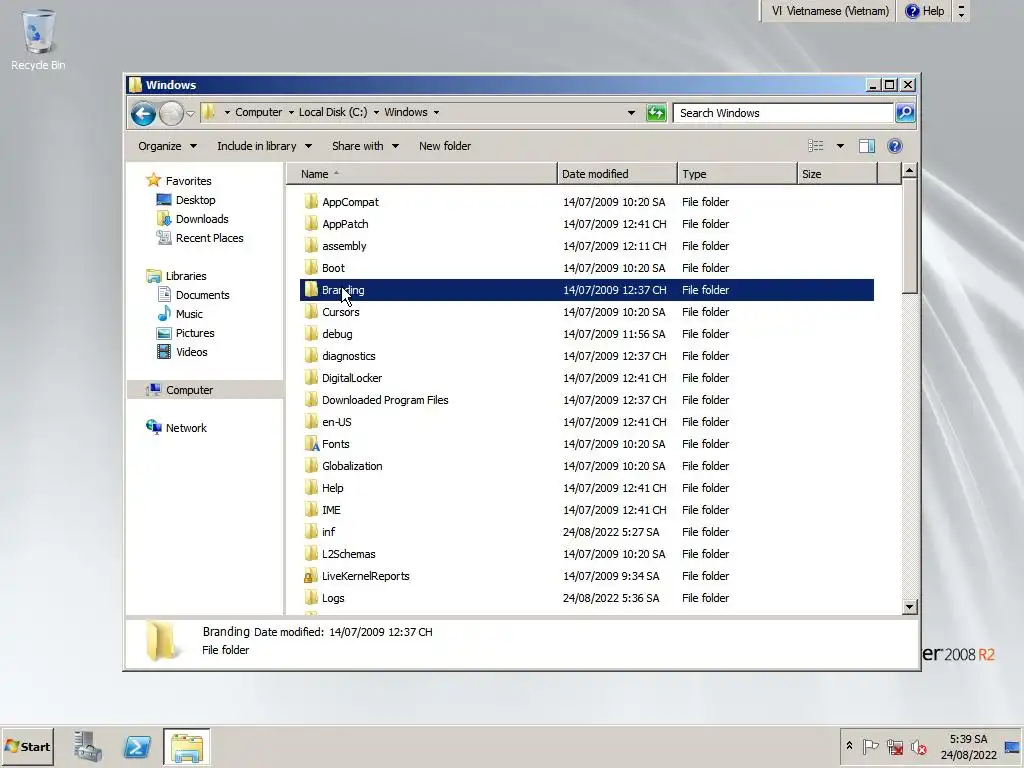1024x768 pixels.
Task: Go back using the Back arrow button
Action: [143, 114]
